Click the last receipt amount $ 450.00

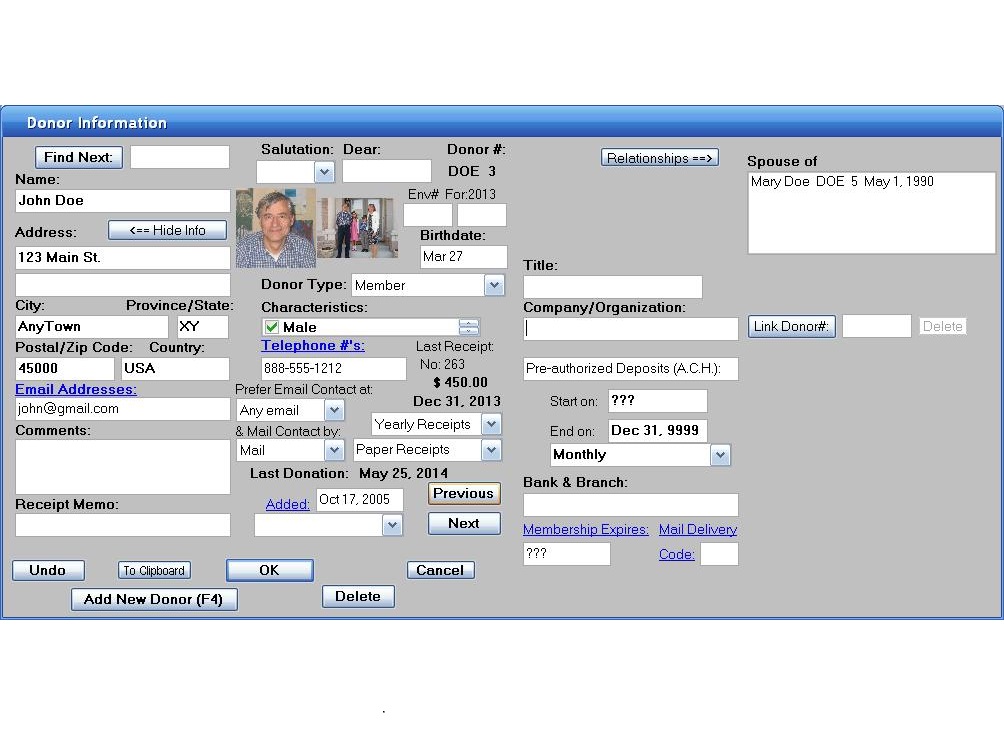click(460, 382)
